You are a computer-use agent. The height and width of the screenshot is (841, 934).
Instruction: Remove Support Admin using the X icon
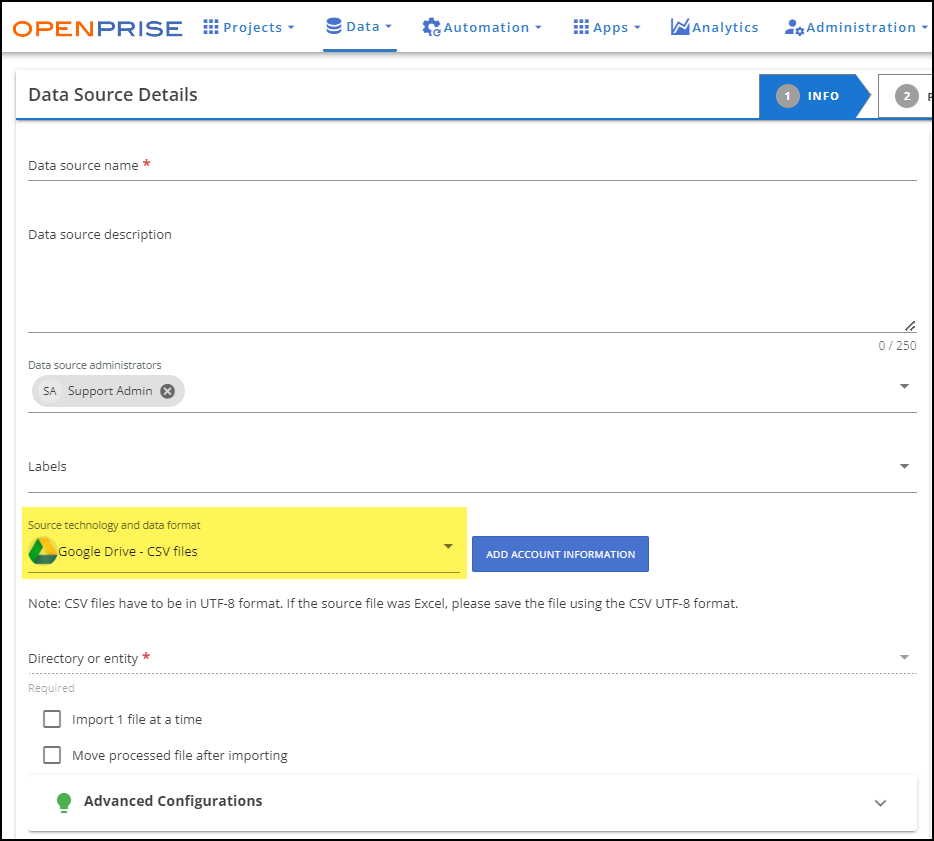167,391
